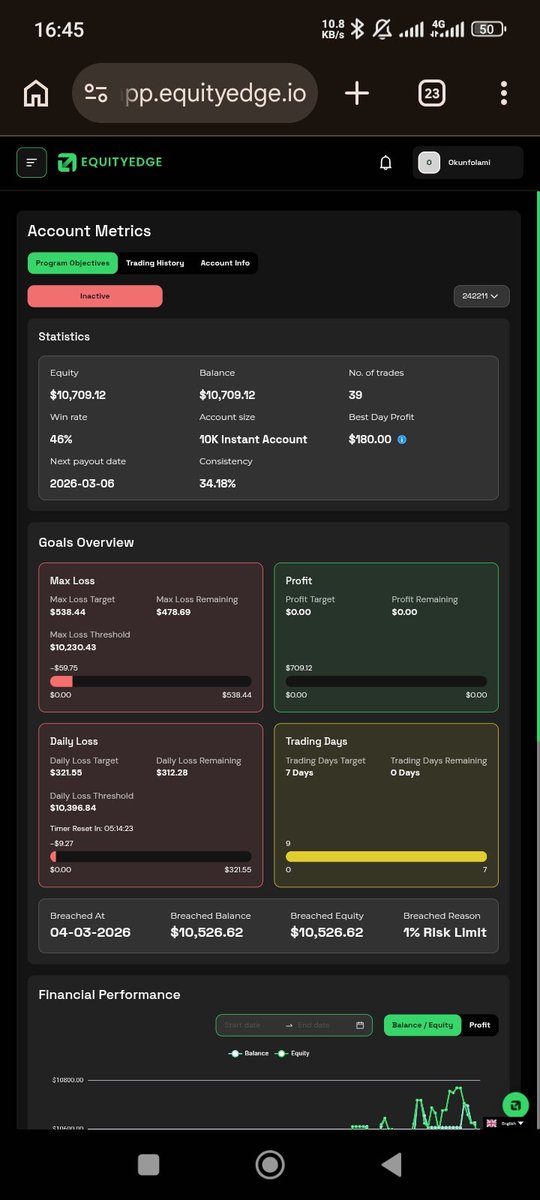
Task: Toggle the Equity series in chart legend
Action: 294,1053
